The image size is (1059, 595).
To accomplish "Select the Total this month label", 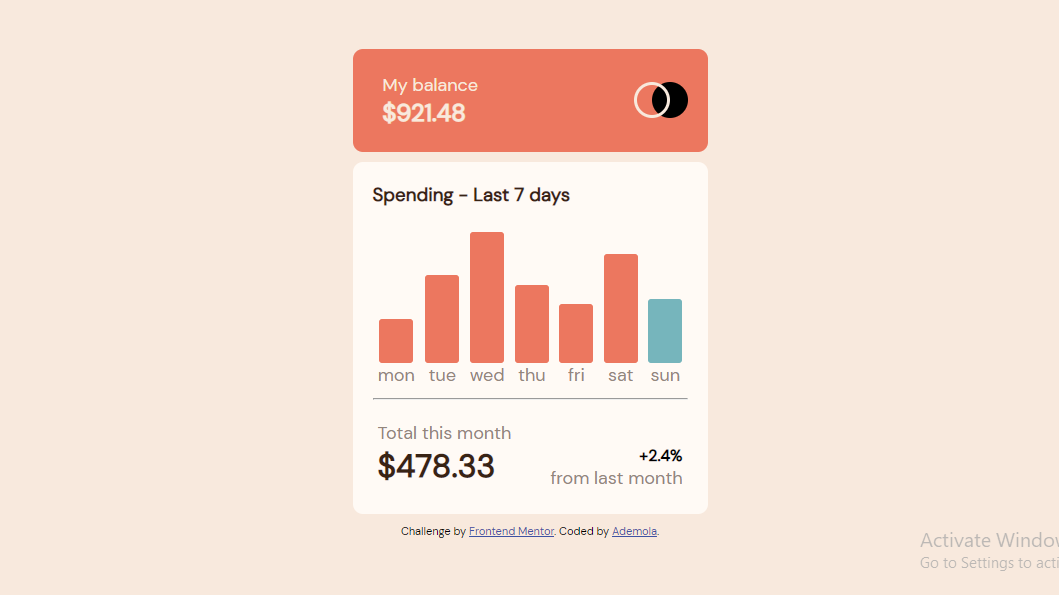I will [444, 433].
